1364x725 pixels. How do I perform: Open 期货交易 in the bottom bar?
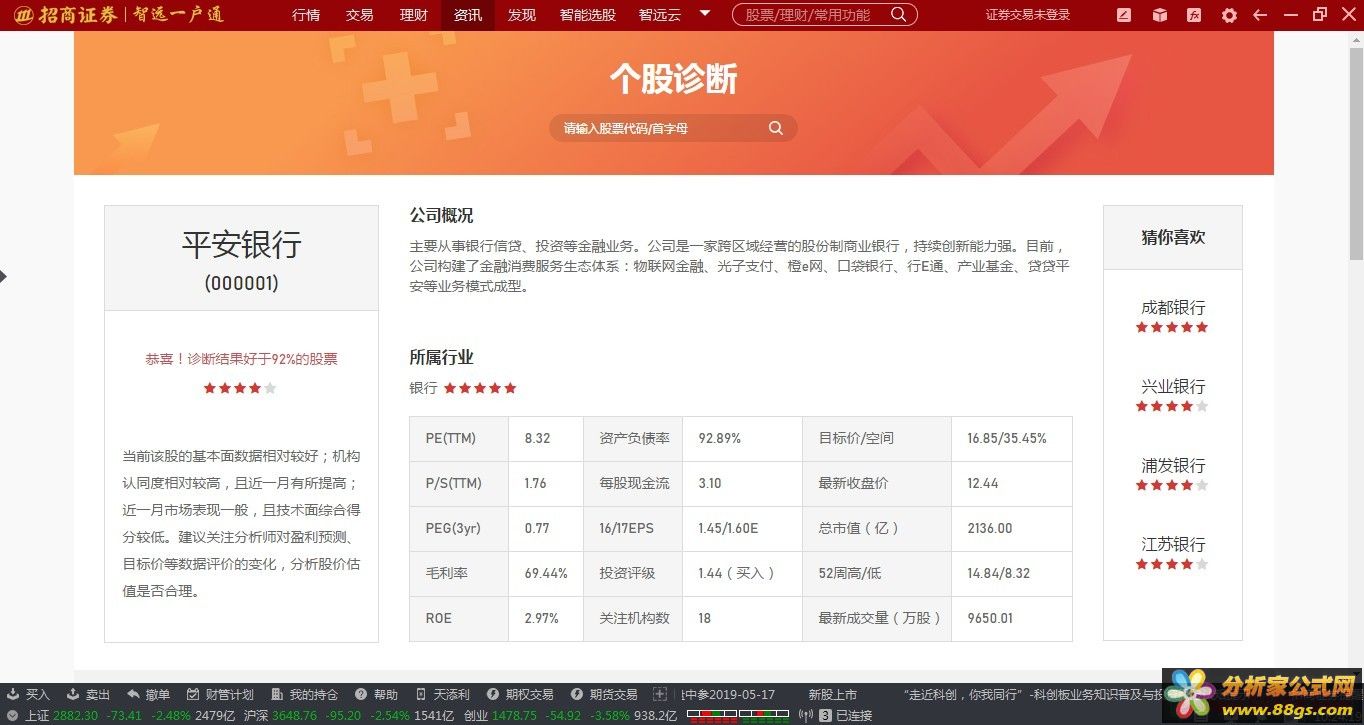(604, 694)
